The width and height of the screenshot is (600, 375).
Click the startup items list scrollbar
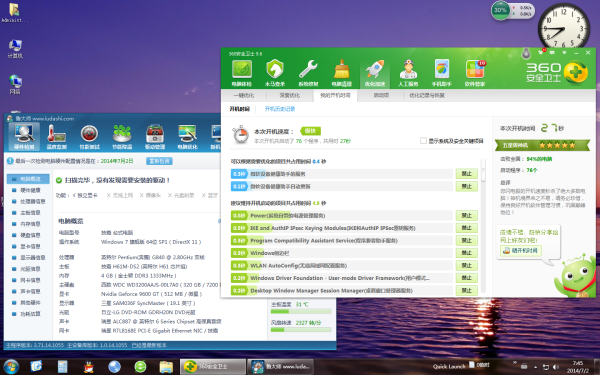pos(483,226)
